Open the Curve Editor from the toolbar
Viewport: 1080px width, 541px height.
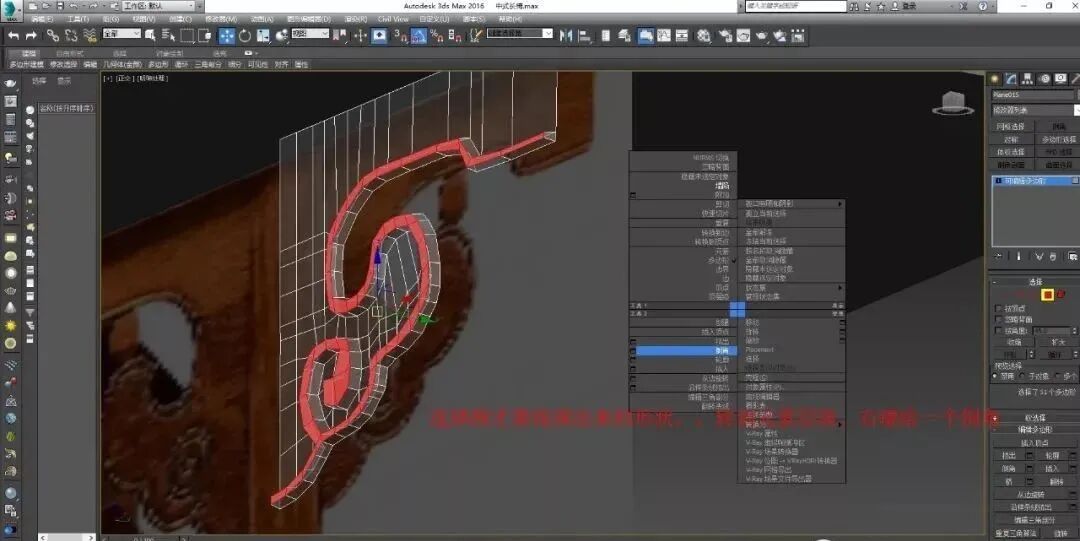point(663,36)
